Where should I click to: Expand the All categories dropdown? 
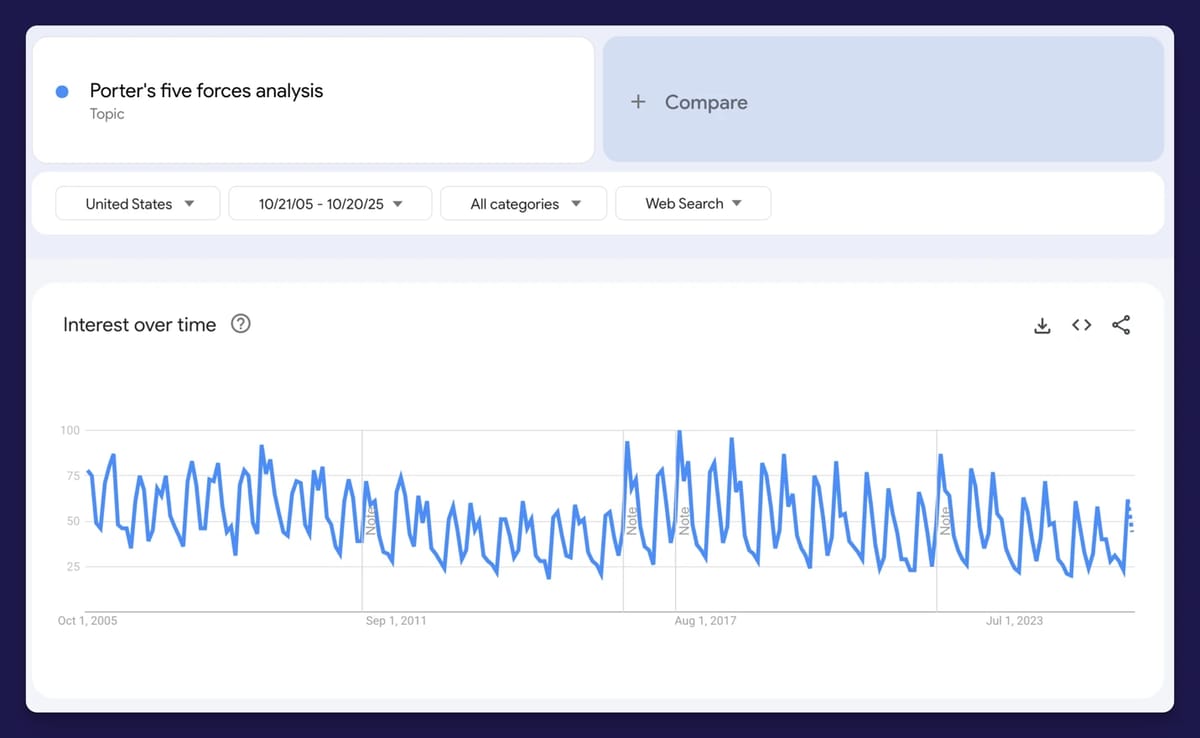coord(524,203)
